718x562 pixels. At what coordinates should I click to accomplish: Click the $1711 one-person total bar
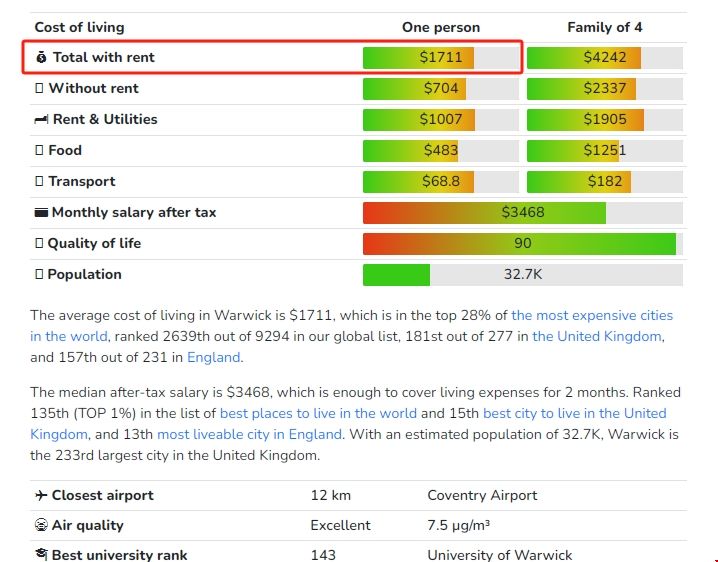441,58
